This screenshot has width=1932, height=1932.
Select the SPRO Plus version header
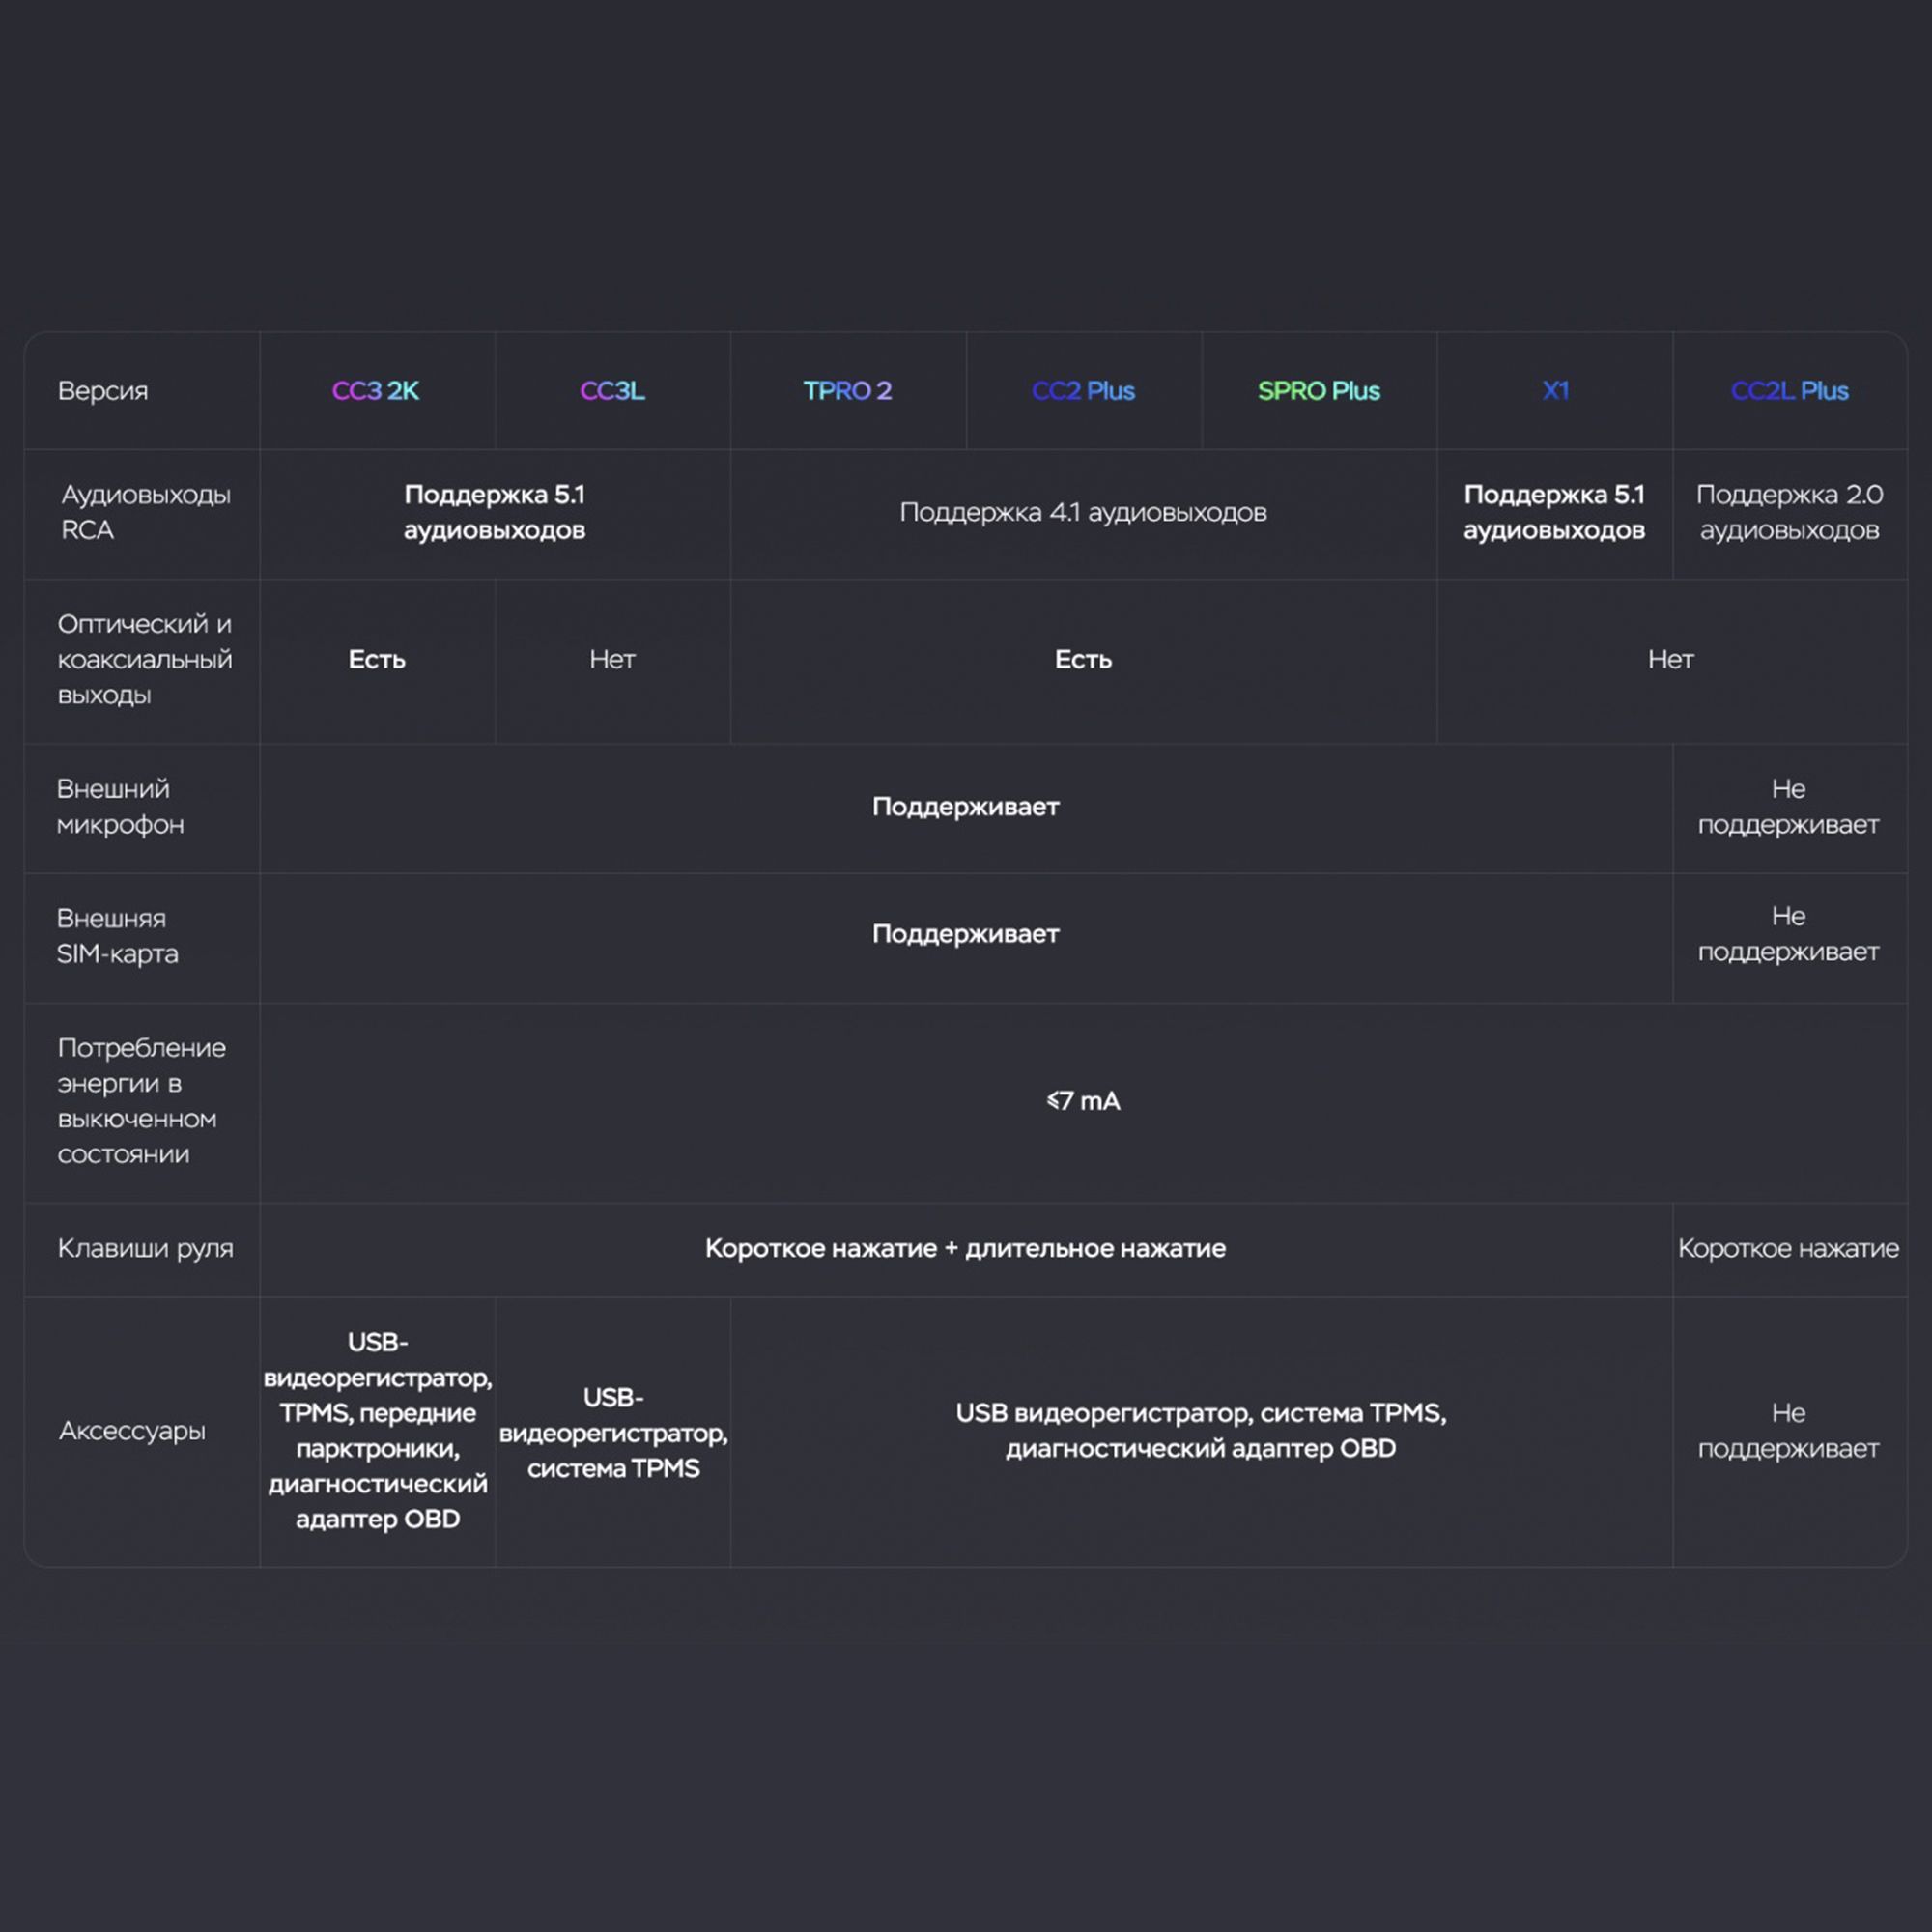[x=1318, y=391]
